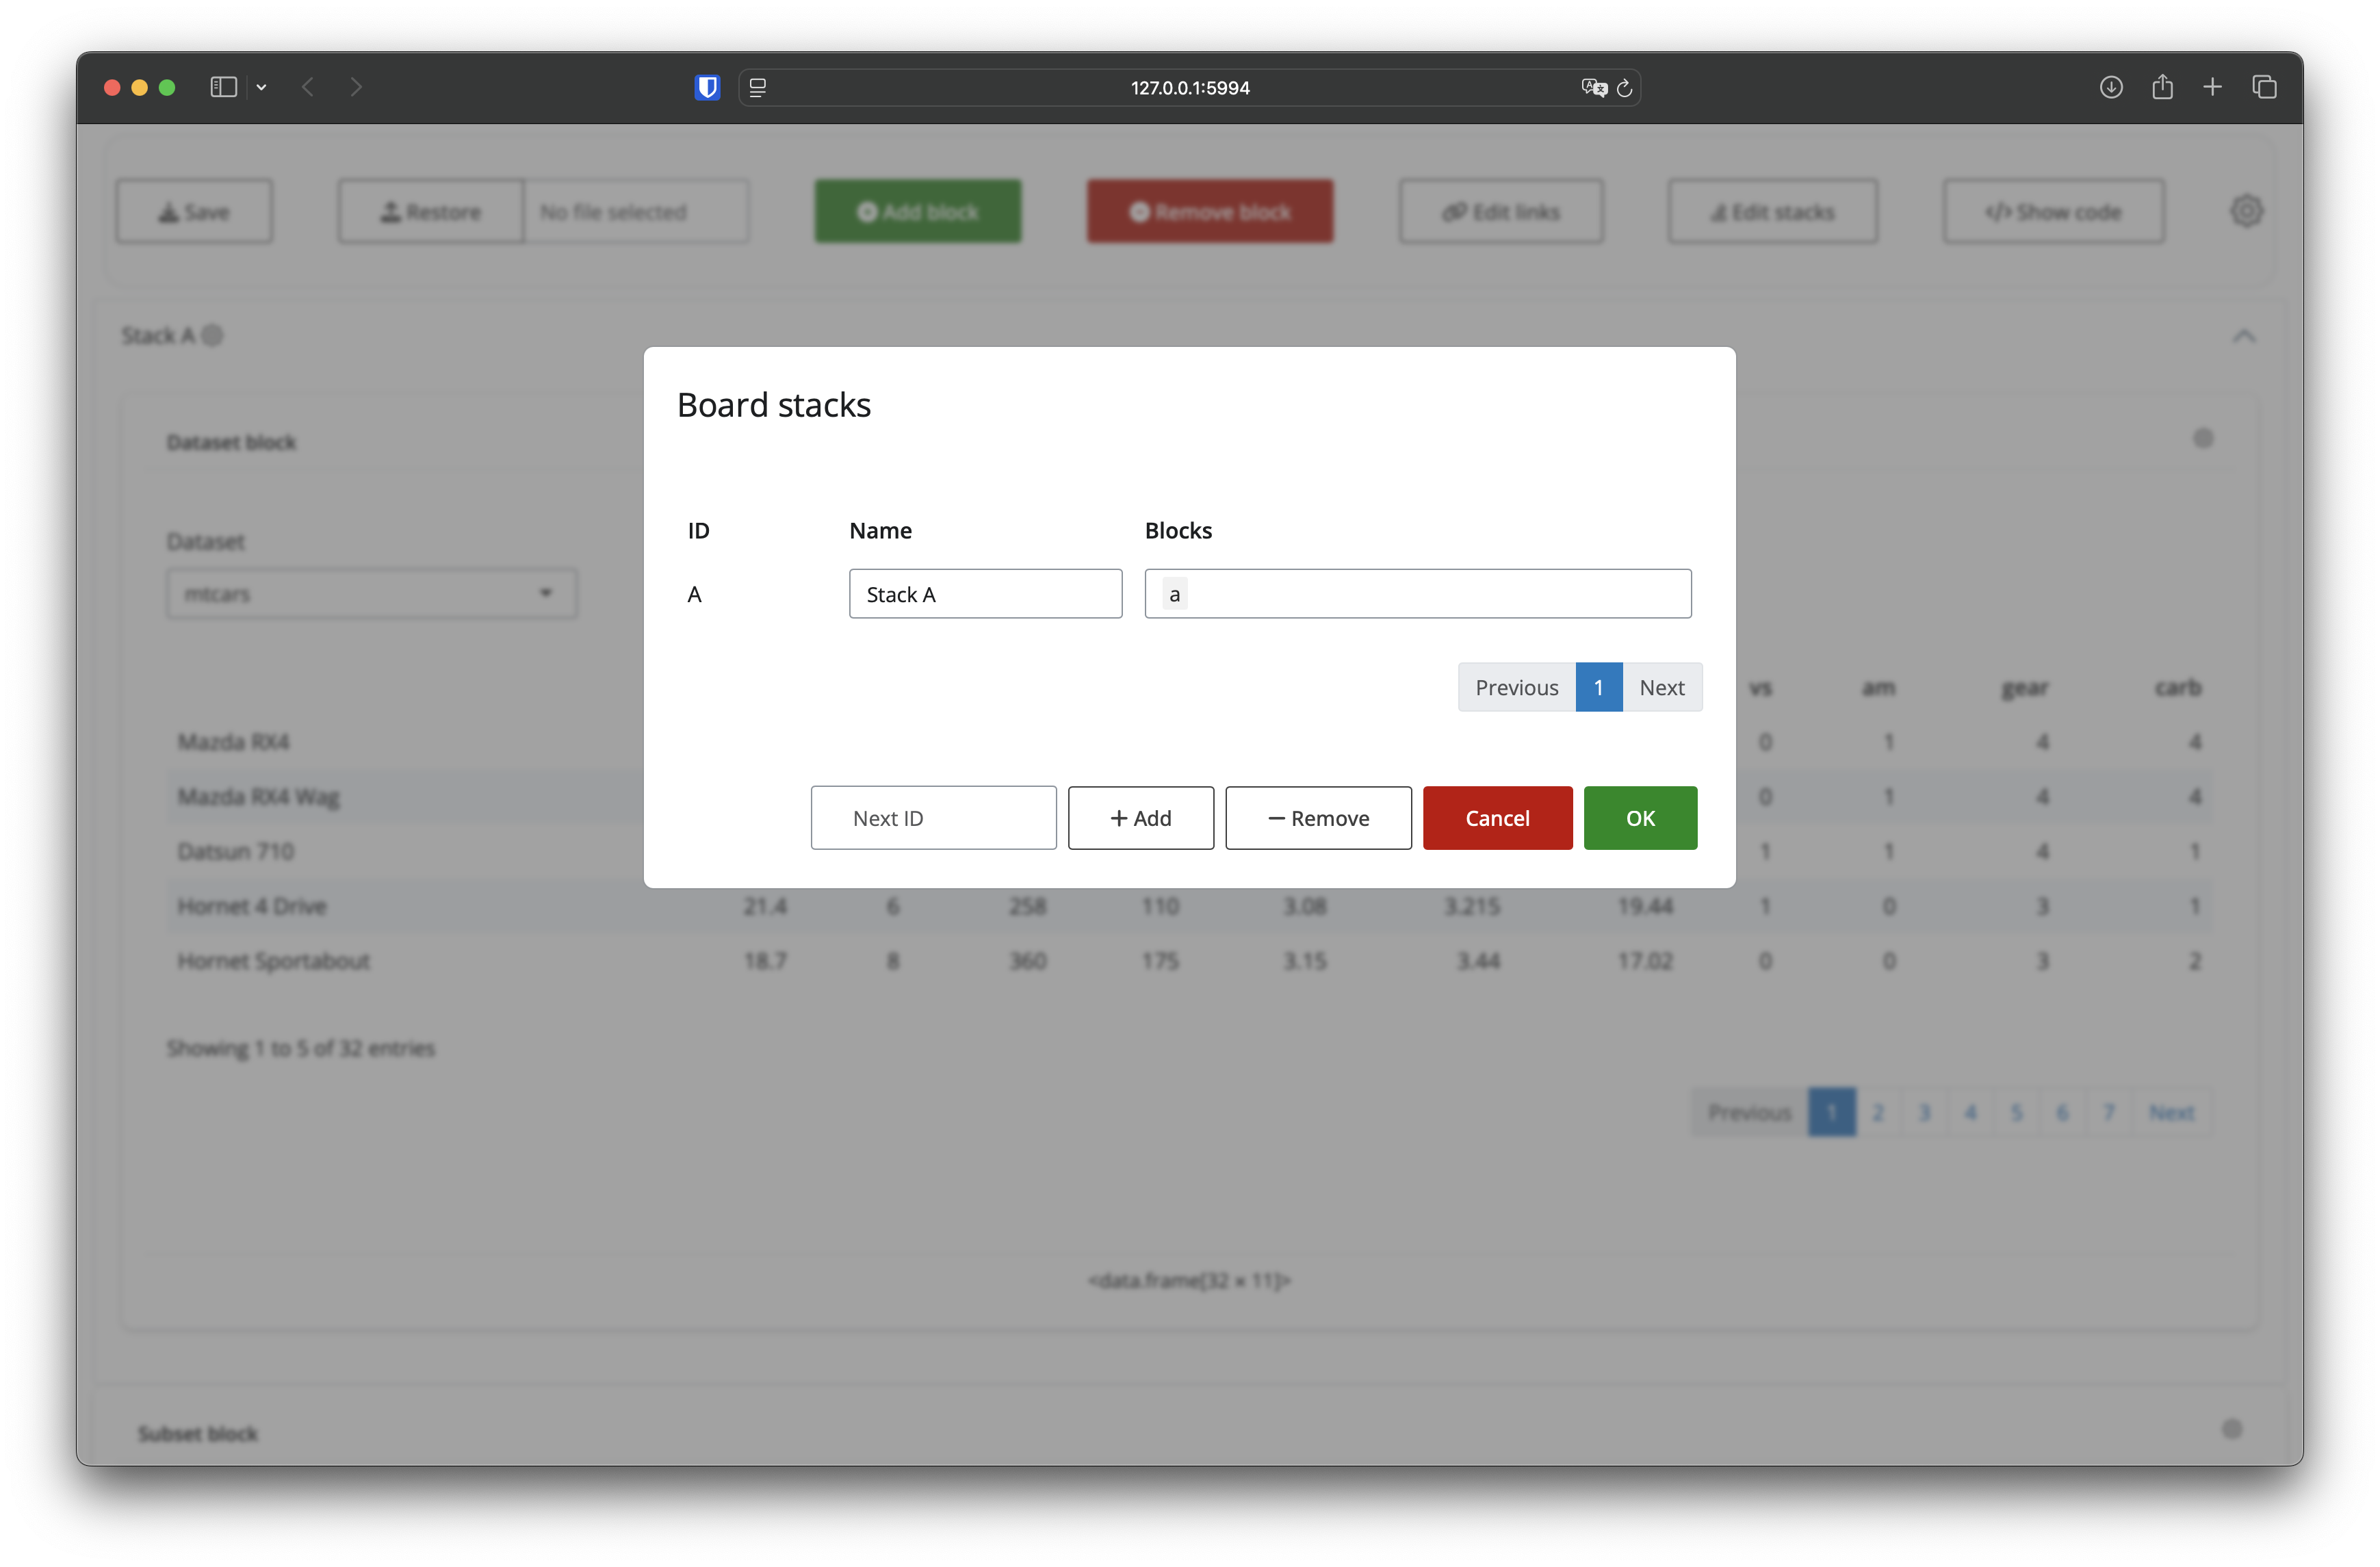Image resolution: width=2380 pixels, height=1567 pixels.
Task: Open a new tab with plus icon
Action: [2212, 88]
